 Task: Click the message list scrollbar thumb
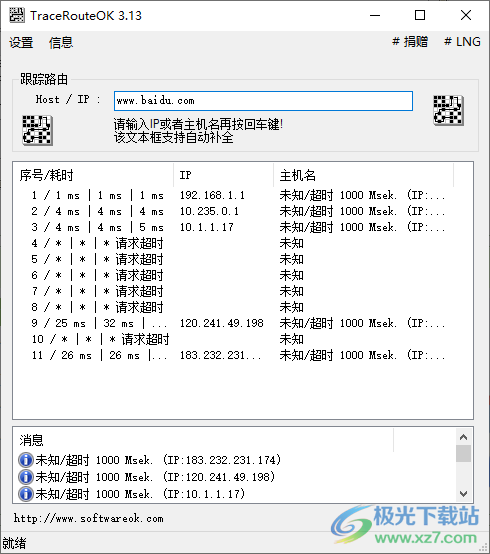point(464,453)
